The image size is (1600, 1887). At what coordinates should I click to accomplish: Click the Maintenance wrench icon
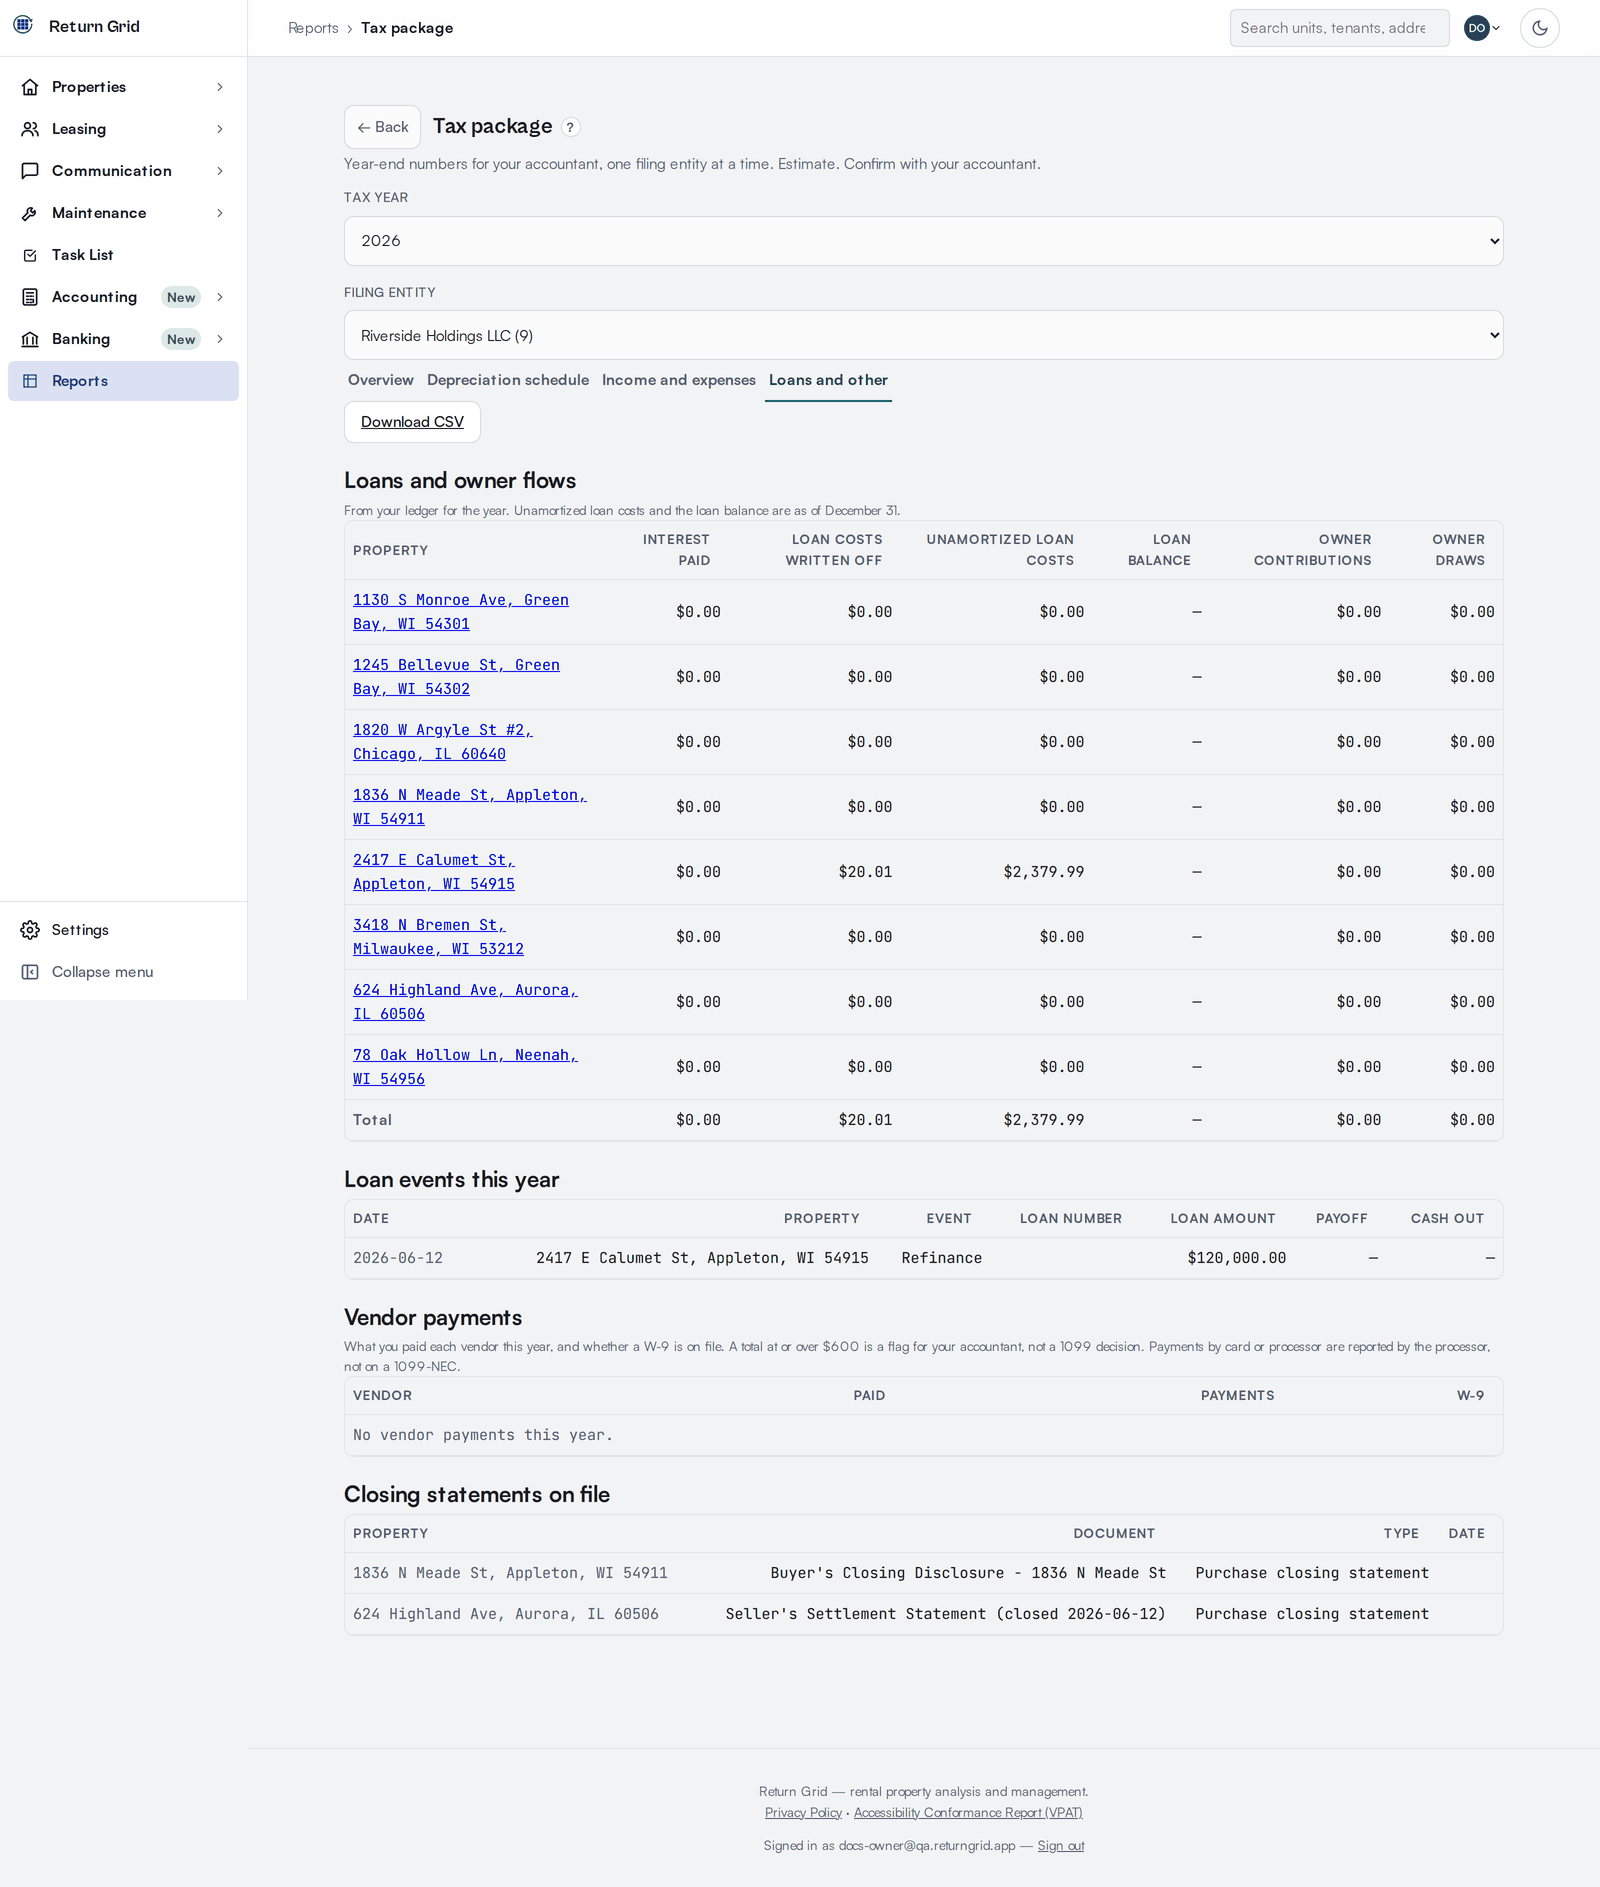(30, 213)
